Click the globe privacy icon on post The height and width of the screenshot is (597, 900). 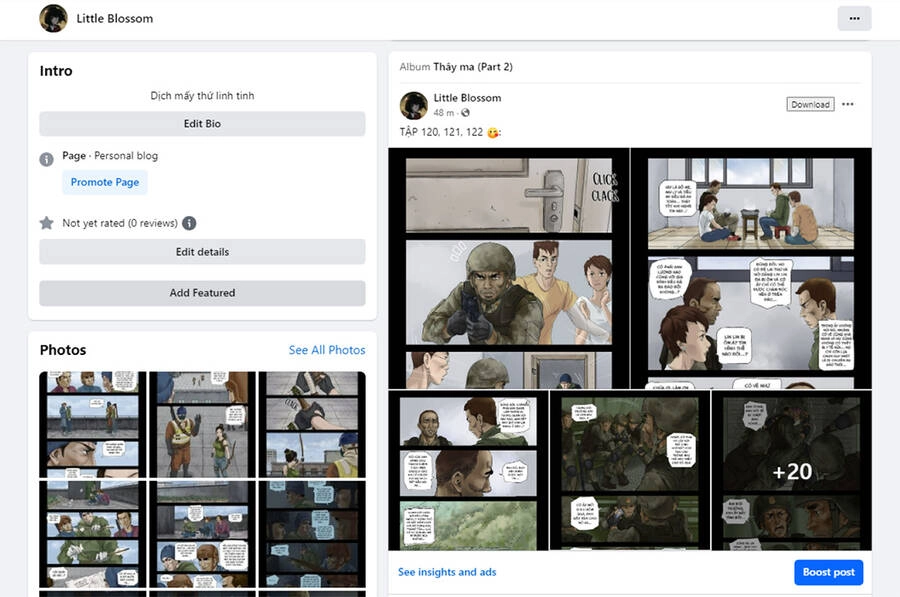(465, 113)
